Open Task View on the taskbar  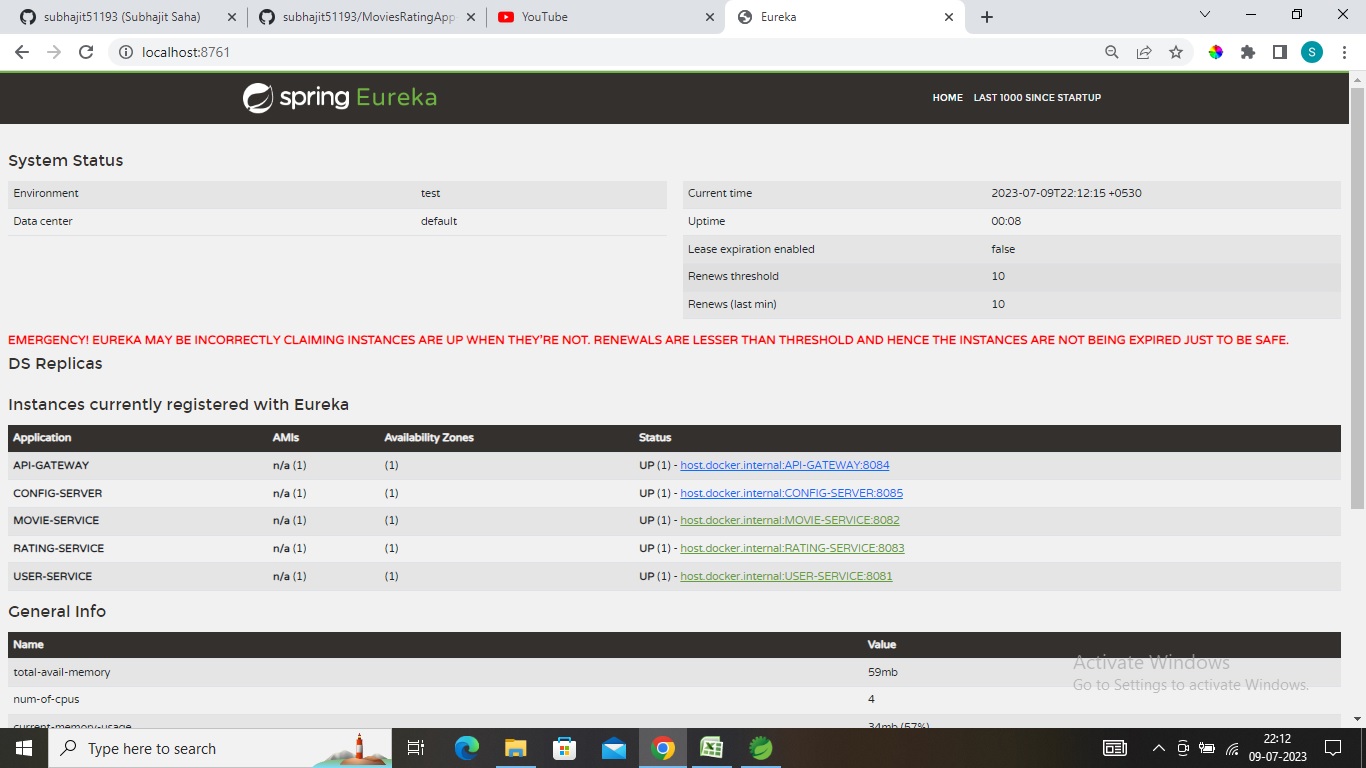coord(416,748)
